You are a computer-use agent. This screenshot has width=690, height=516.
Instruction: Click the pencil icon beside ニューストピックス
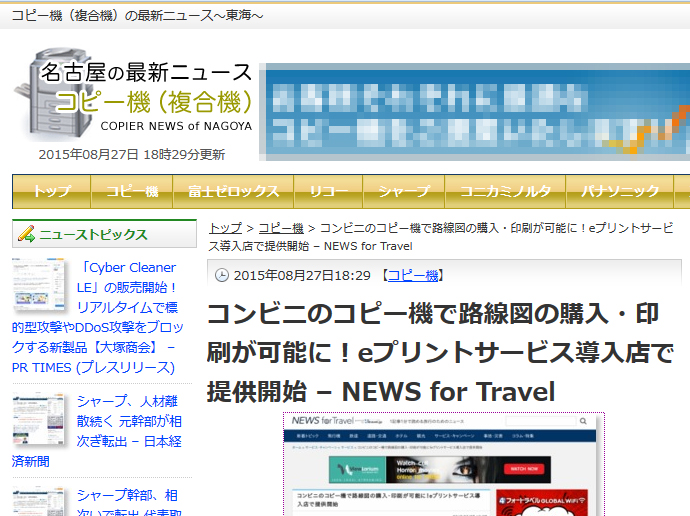point(26,234)
